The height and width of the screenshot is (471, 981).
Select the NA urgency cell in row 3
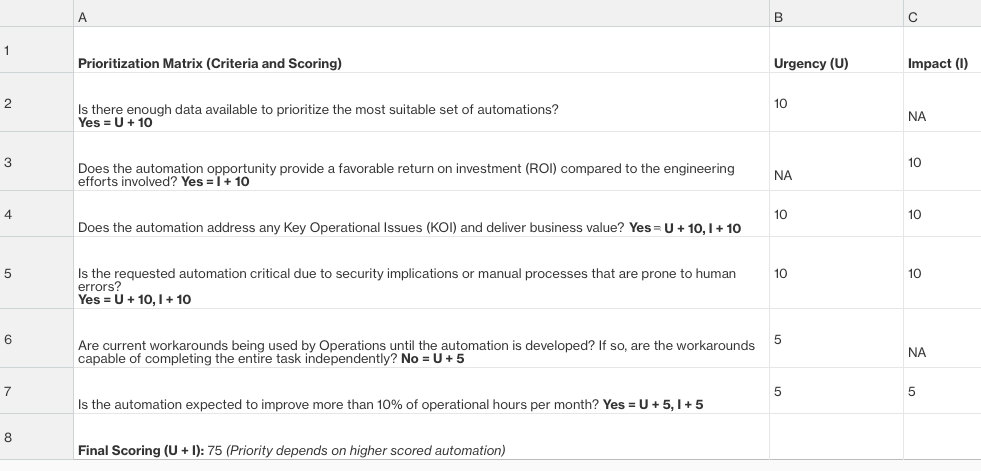[783, 175]
